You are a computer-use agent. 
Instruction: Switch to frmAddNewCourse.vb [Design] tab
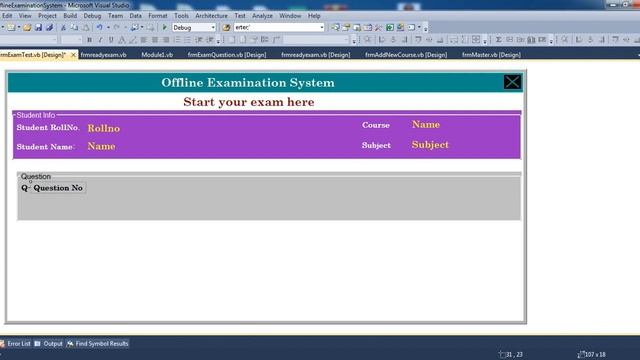tap(406, 55)
